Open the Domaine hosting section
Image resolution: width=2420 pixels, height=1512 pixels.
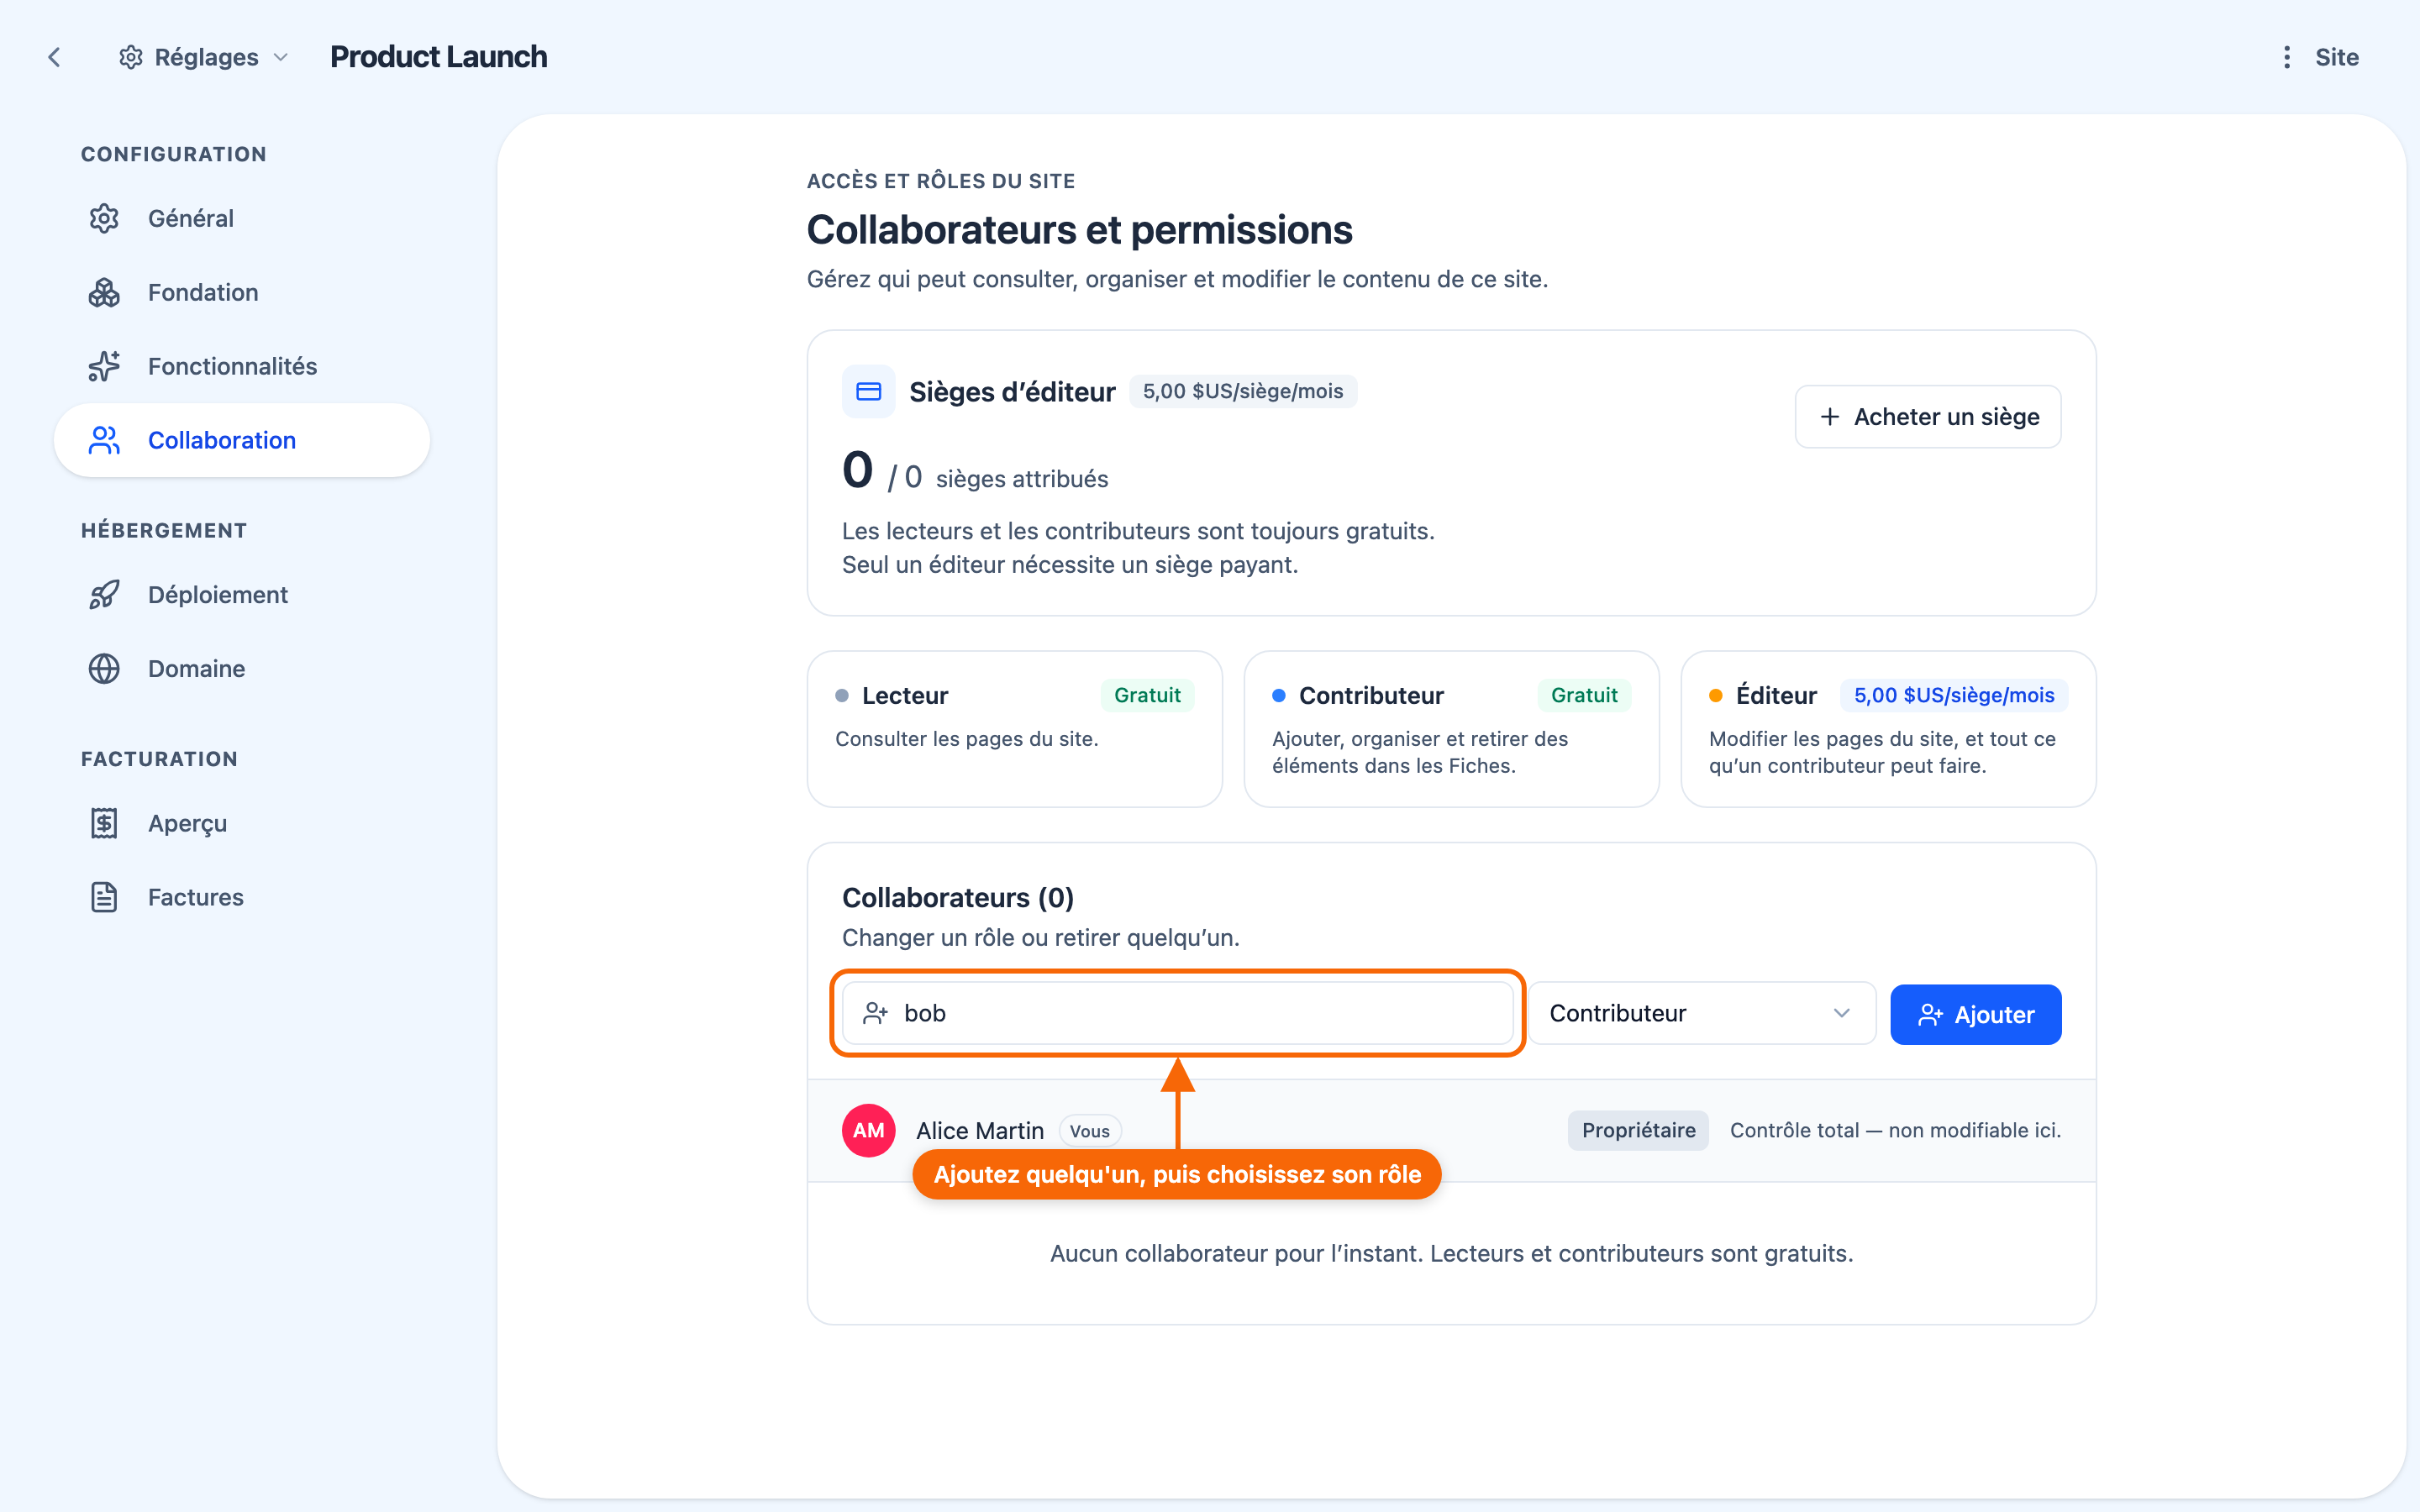(242, 668)
